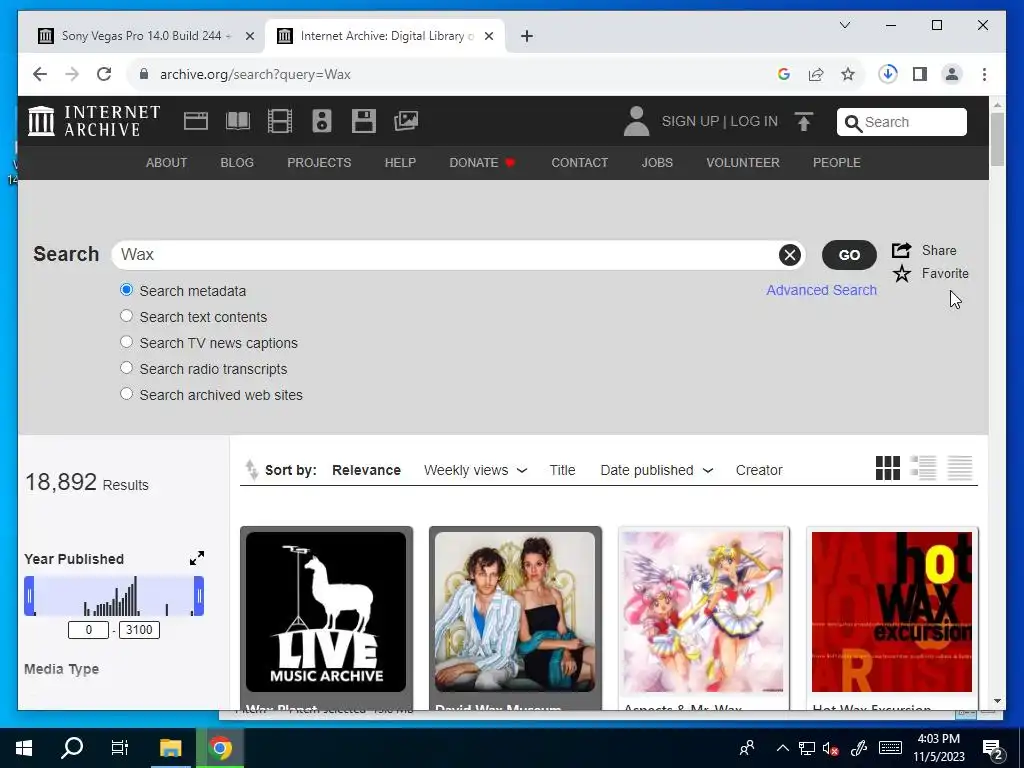This screenshot has height=768, width=1024.
Task: Open the BLOG menu item
Action: pyautogui.click(x=237, y=163)
